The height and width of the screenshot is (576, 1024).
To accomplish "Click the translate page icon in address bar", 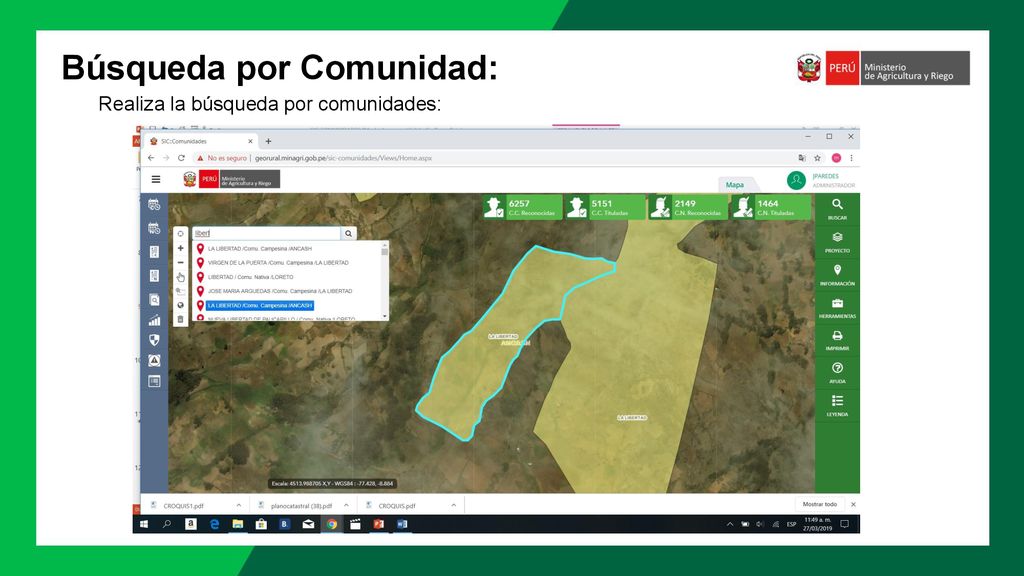I will 802,158.
